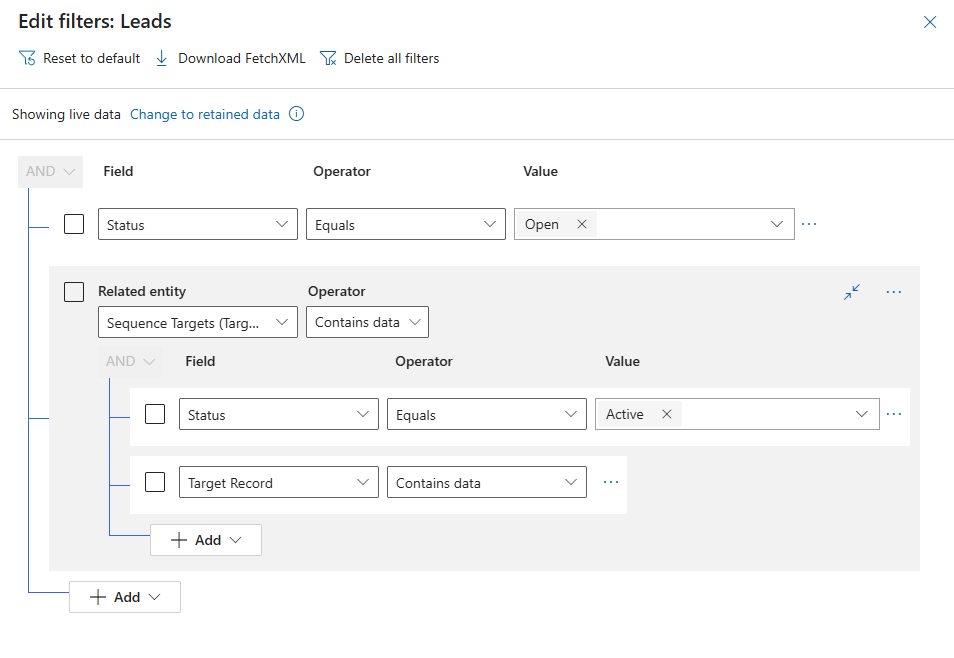Open the Sequence Targets related entity dropdown
954x658 pixels.
[198, 322]
